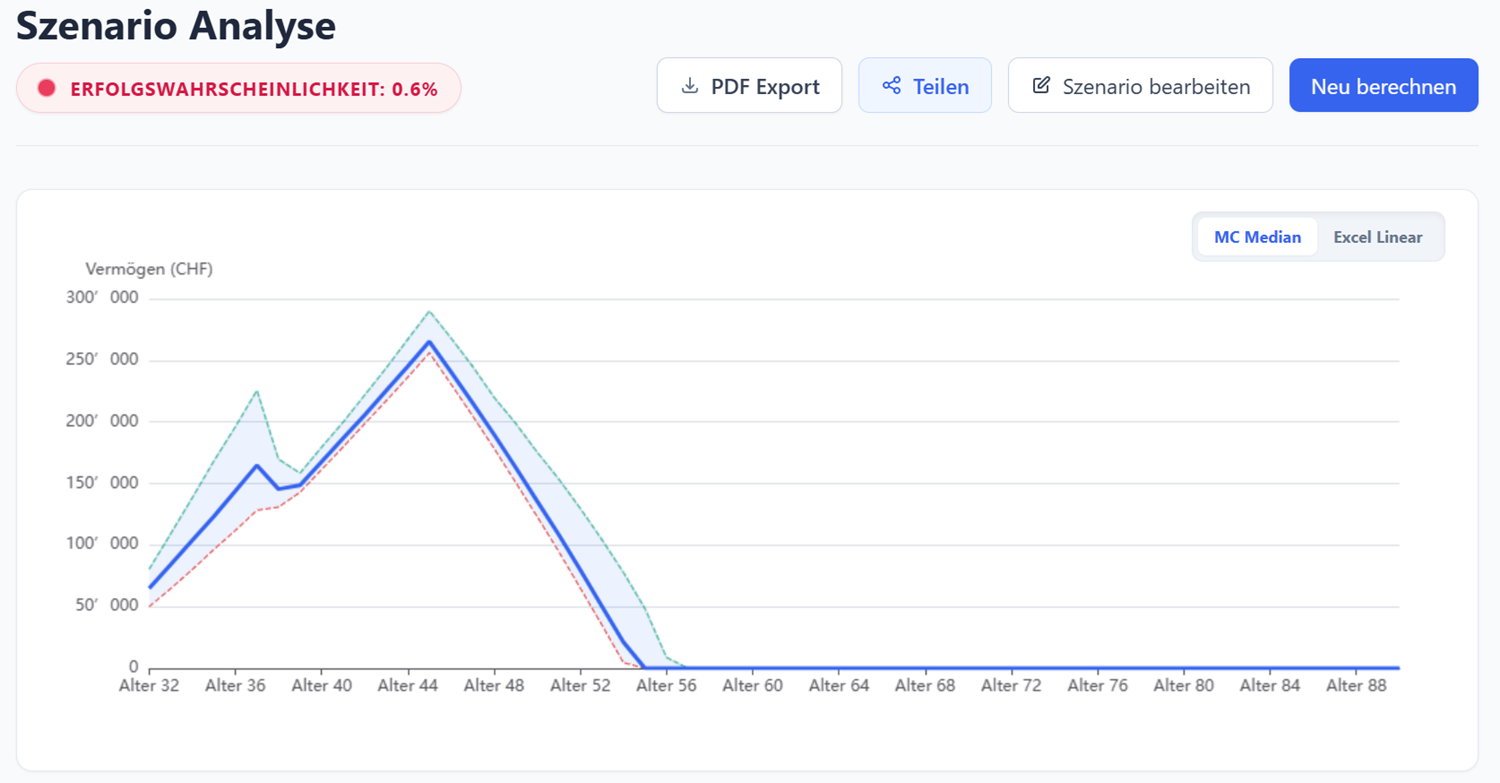1500x783 pixels.
Task: Click the Alter 60 axis label
Action: pos(753,686)
